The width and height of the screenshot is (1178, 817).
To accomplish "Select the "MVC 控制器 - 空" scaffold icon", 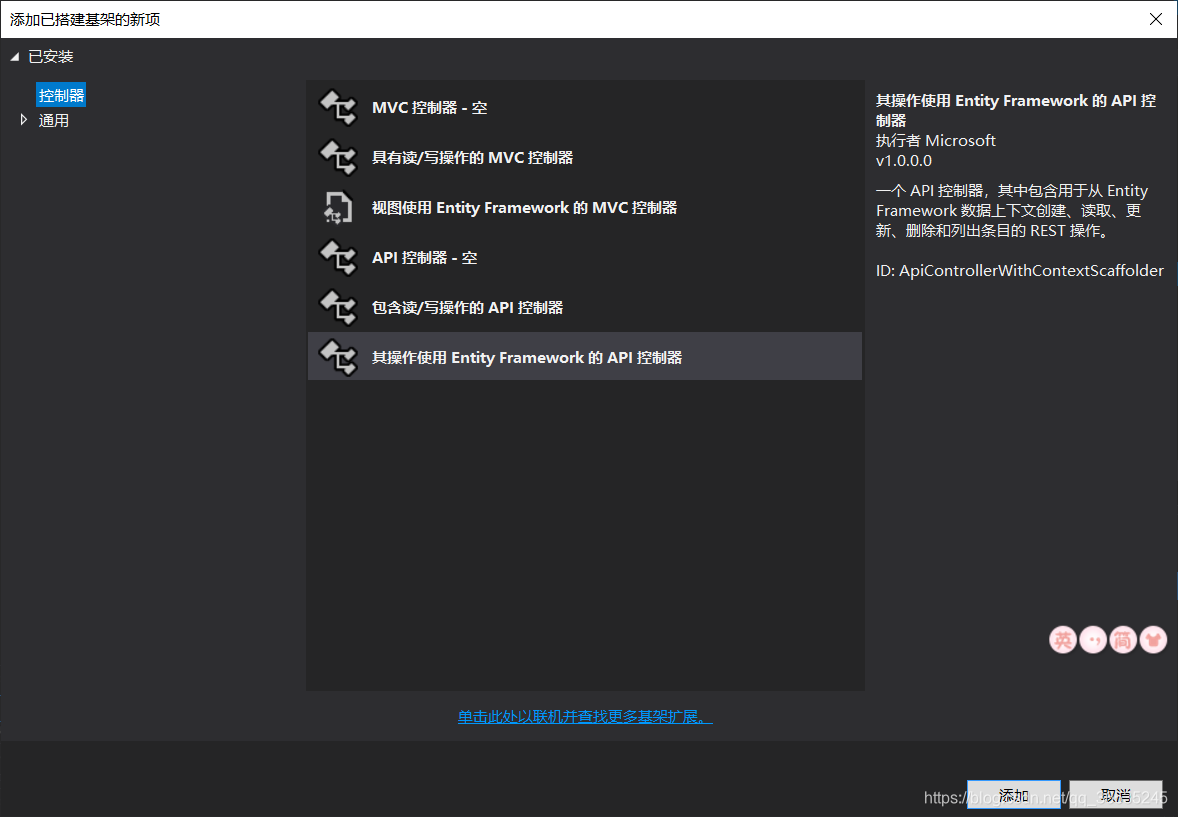I will (337, 107).
